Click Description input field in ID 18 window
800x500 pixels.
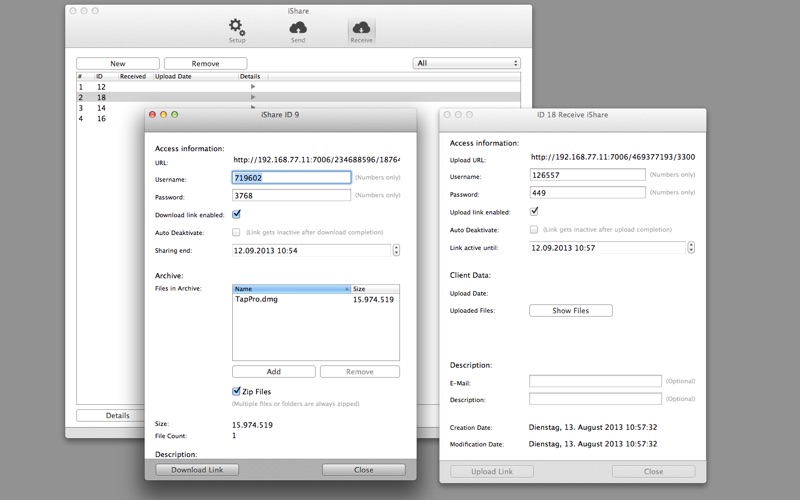595,399
